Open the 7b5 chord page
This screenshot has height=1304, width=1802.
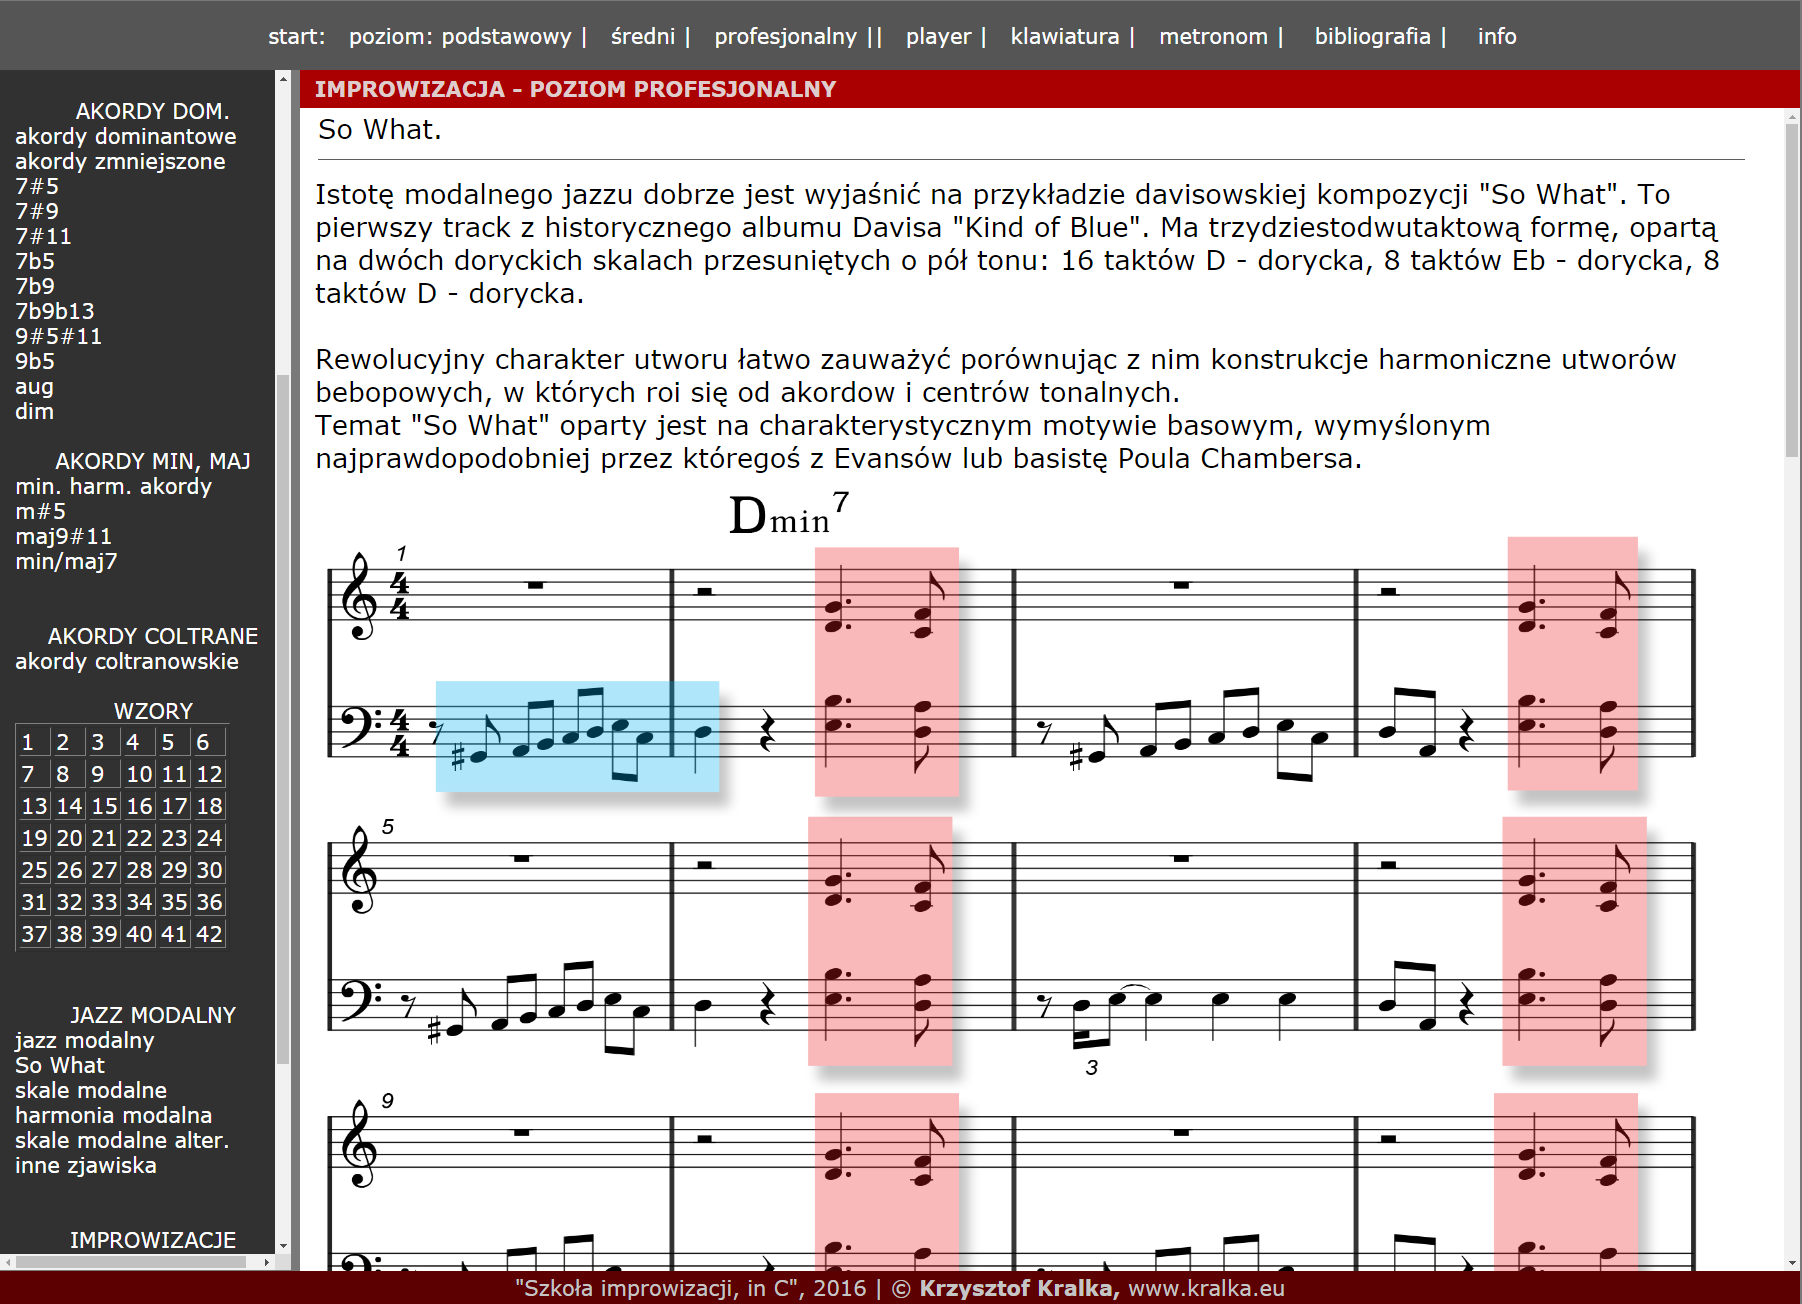click(35, 261)
